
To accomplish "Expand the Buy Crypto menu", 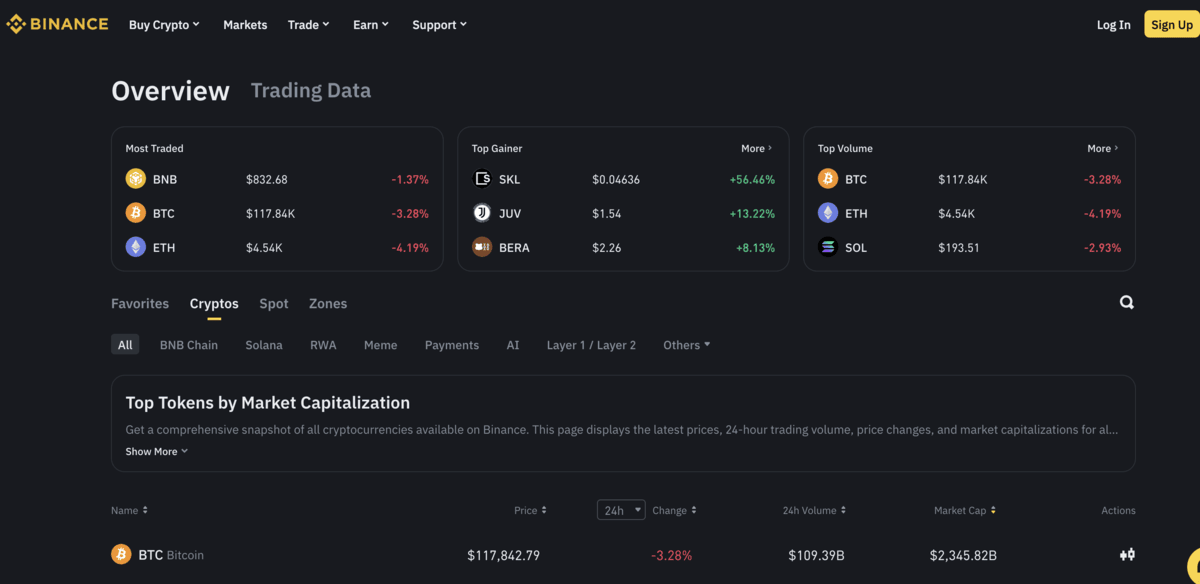I will pyautogui.click(x=164, y=25).
